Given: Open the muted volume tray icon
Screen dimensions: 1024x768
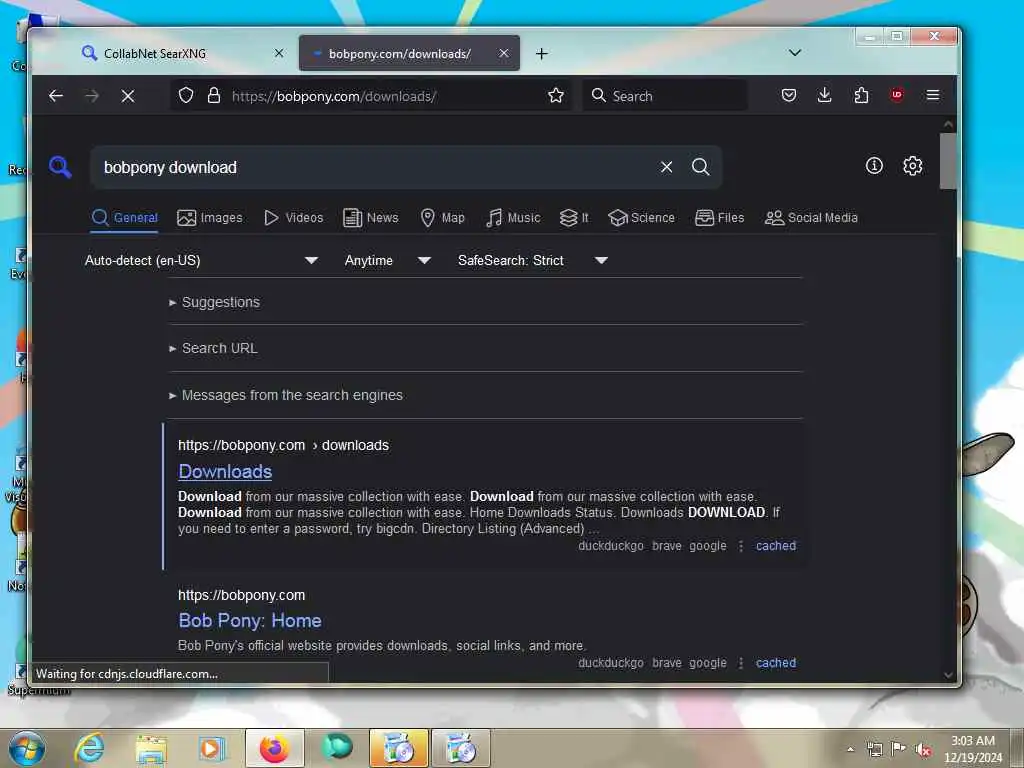Looking at the screenshot, I should 923,750.
